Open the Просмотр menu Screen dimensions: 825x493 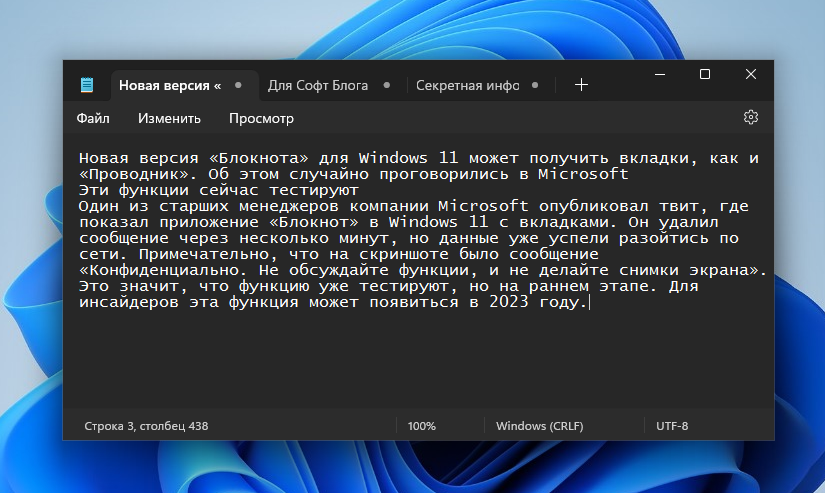click(261, 118)
